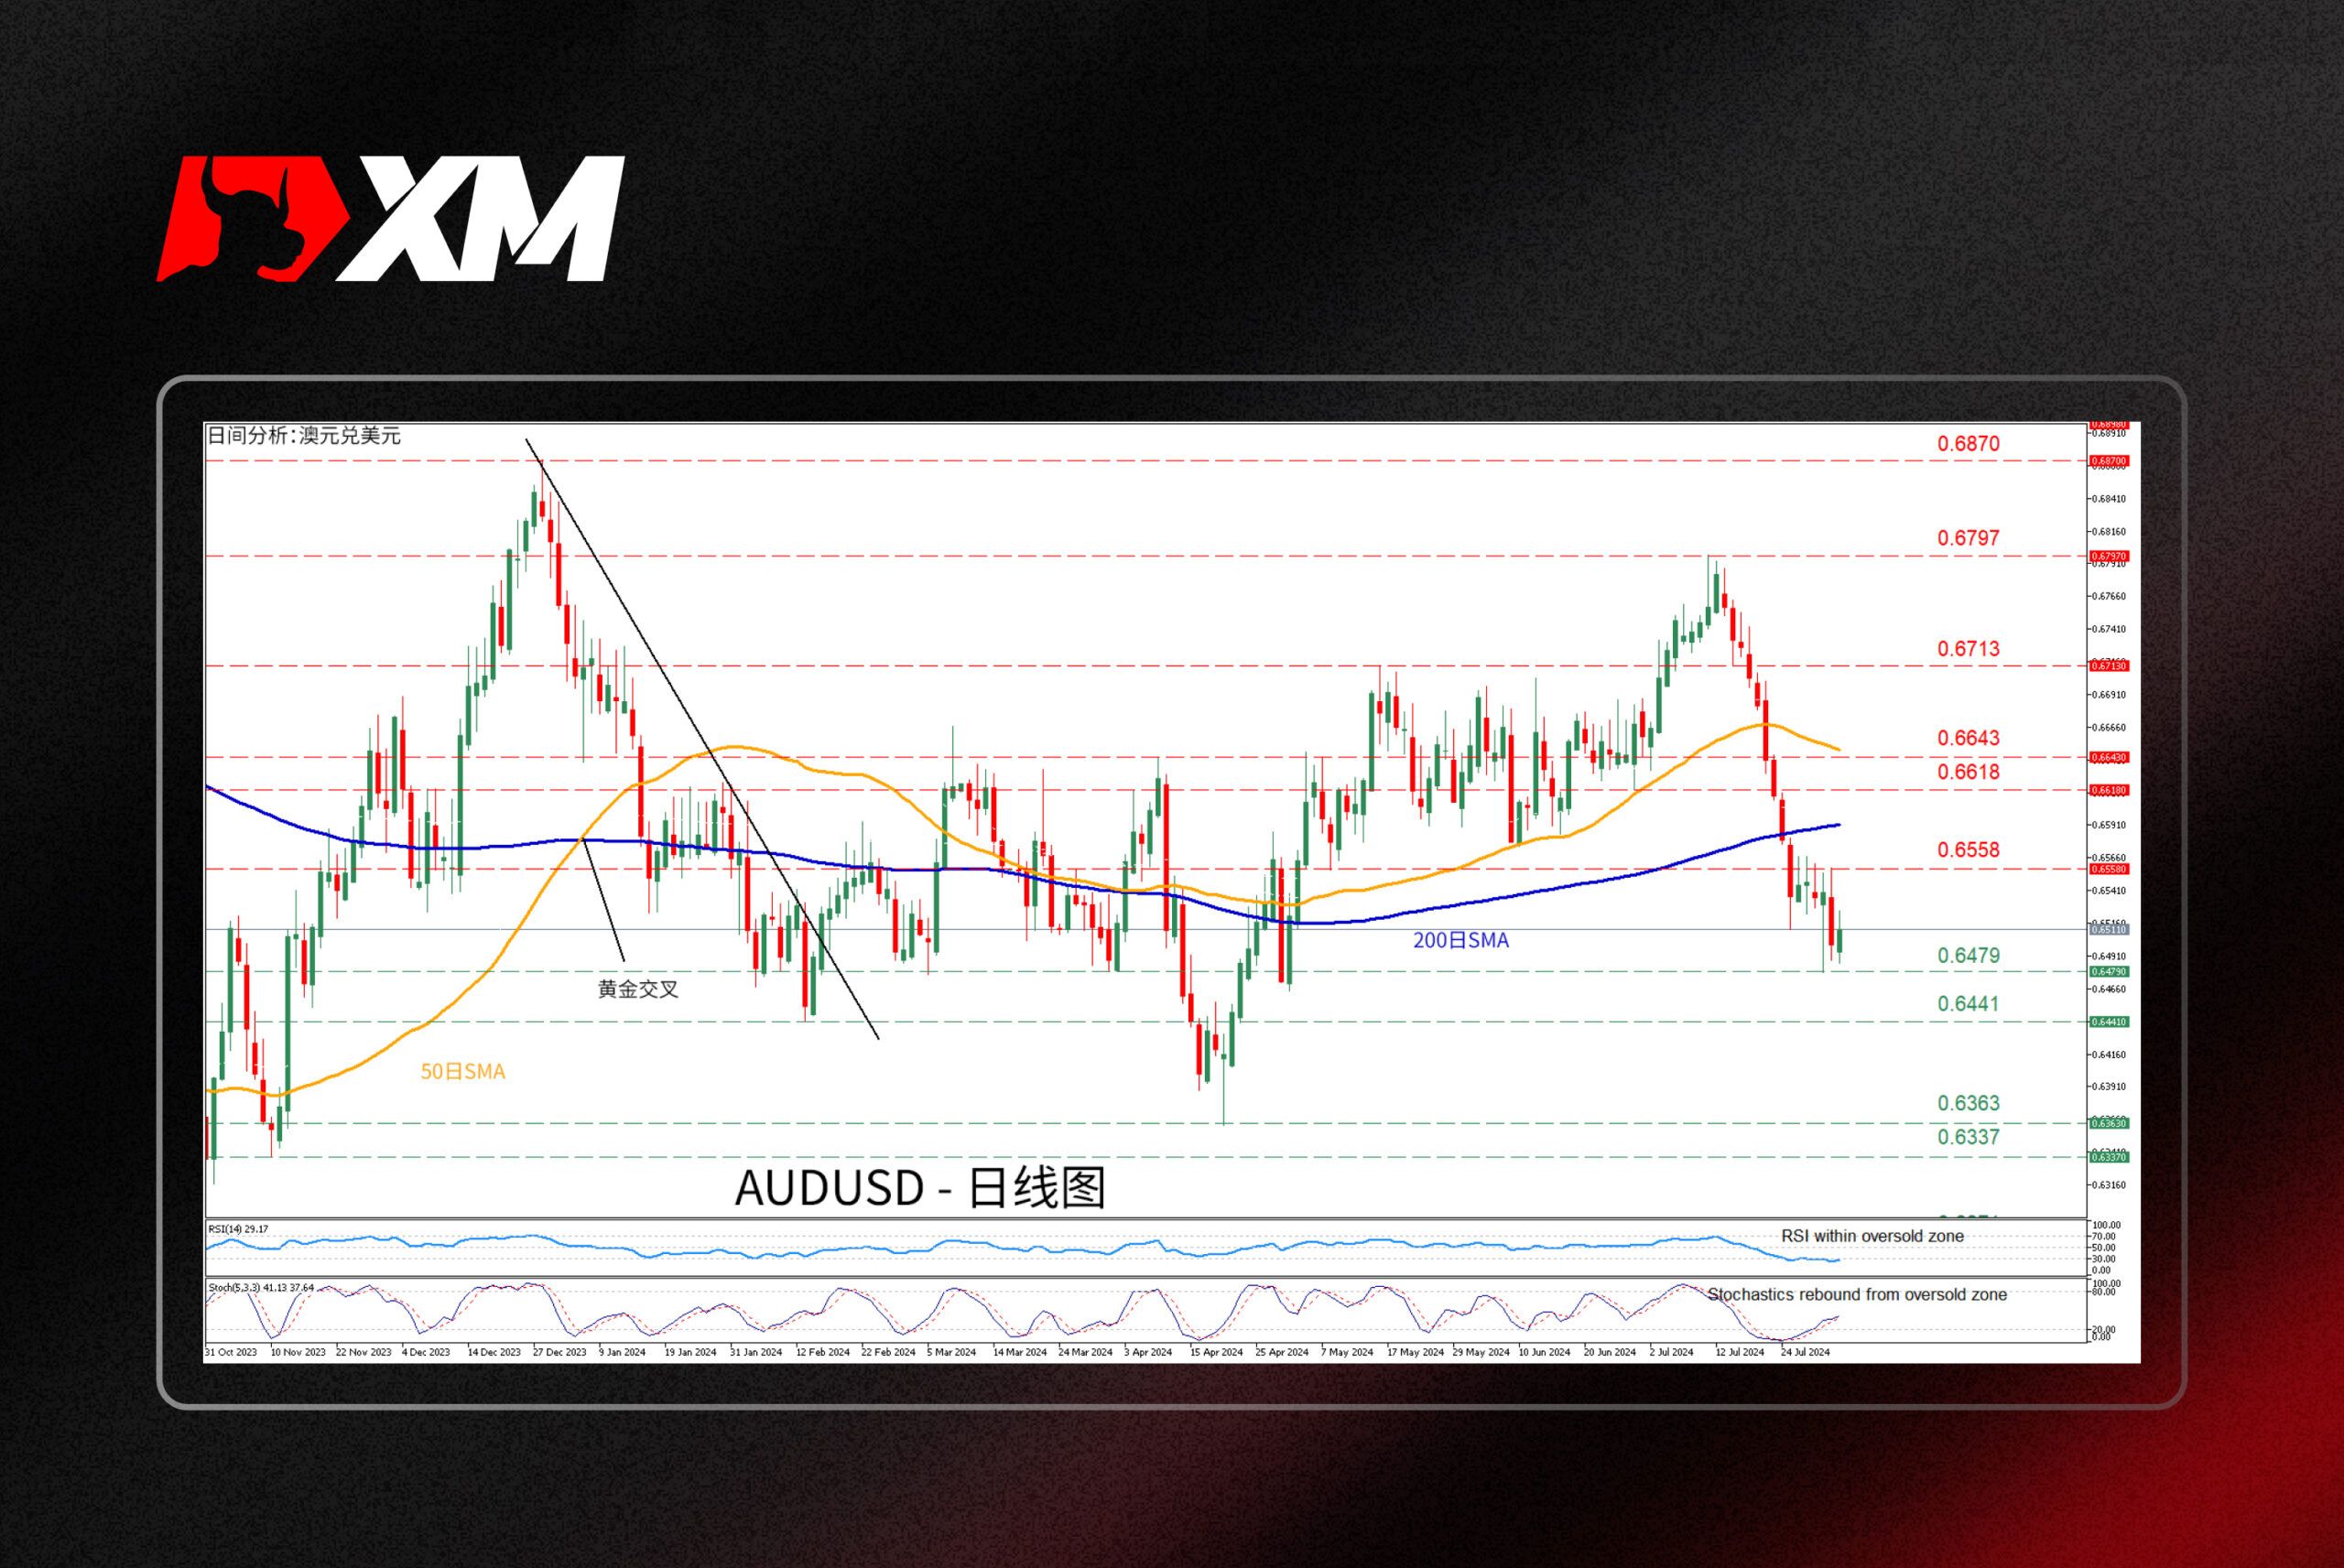The image size is (2344, 1568).
Task: Click the '24 Jul 2024' date label
Action: coord(1806,1352)
